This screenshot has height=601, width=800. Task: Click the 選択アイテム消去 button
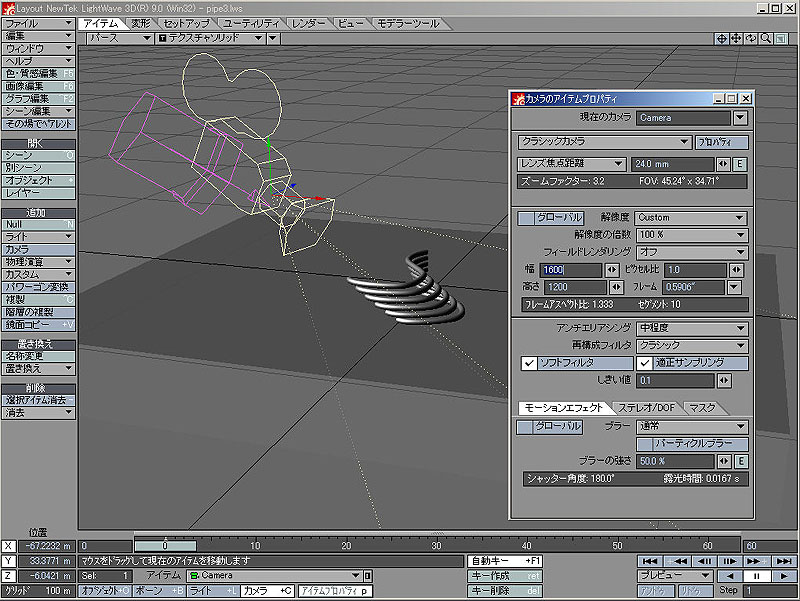pyautogui.click(x=38, y=400)
